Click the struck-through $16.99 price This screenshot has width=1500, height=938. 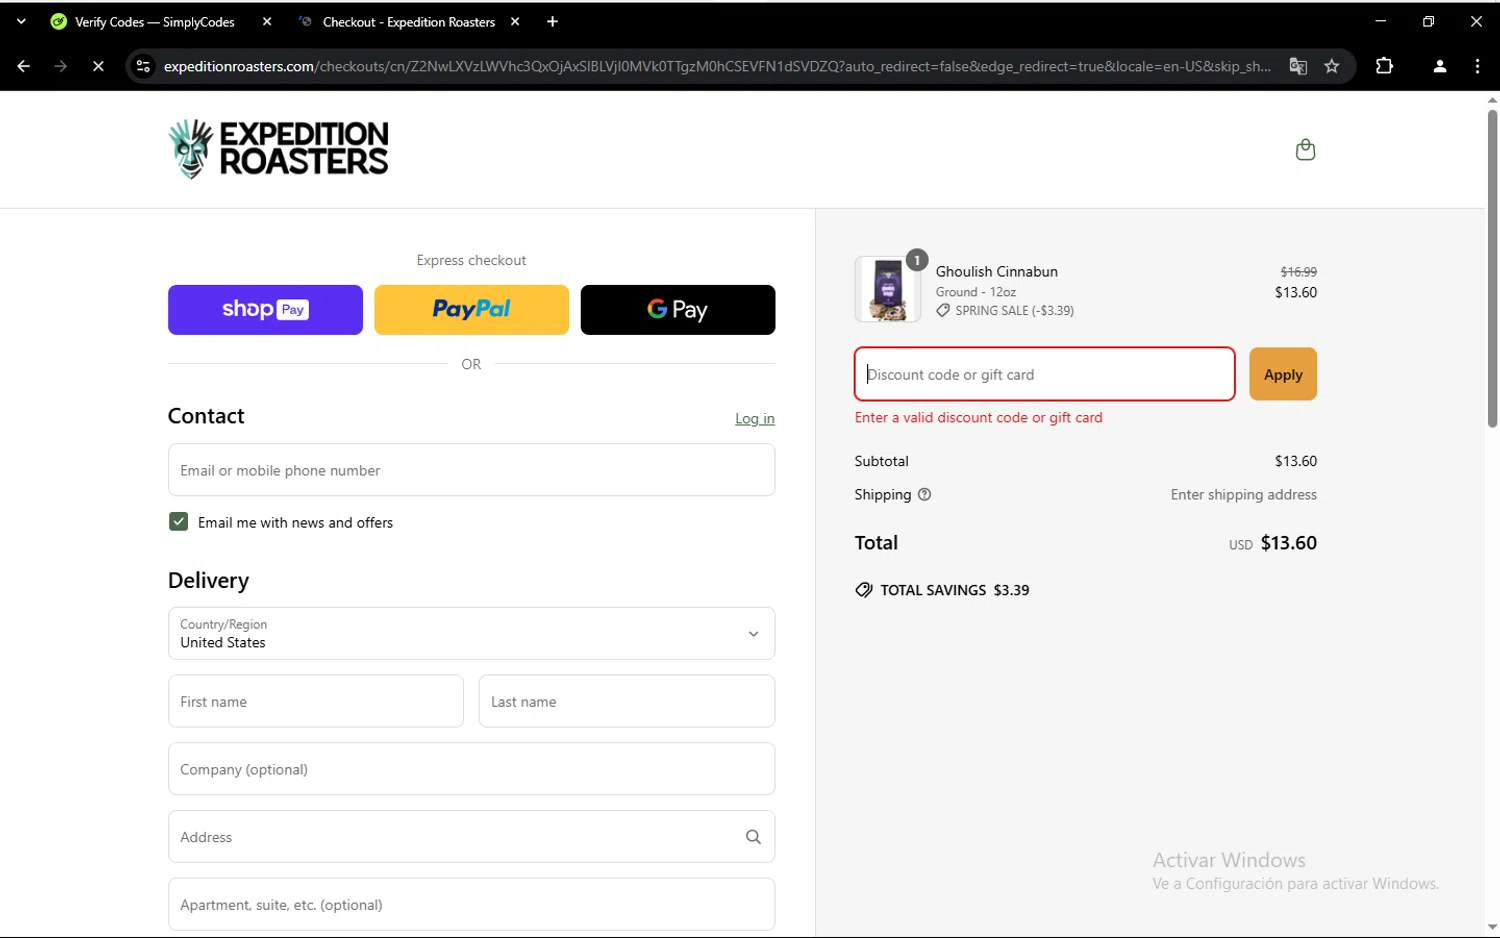(1298, 272)
